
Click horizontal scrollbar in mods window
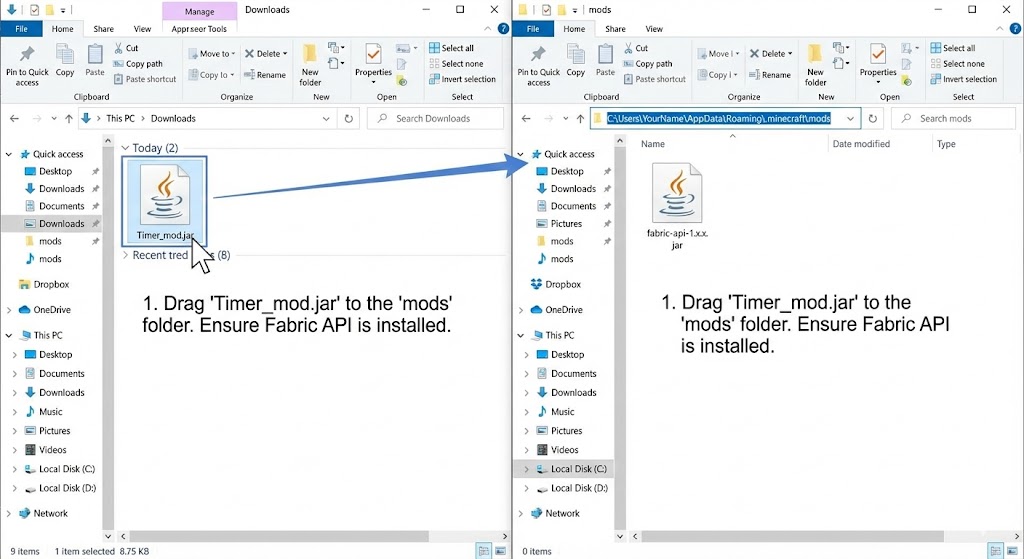click(x=793, y=536)
